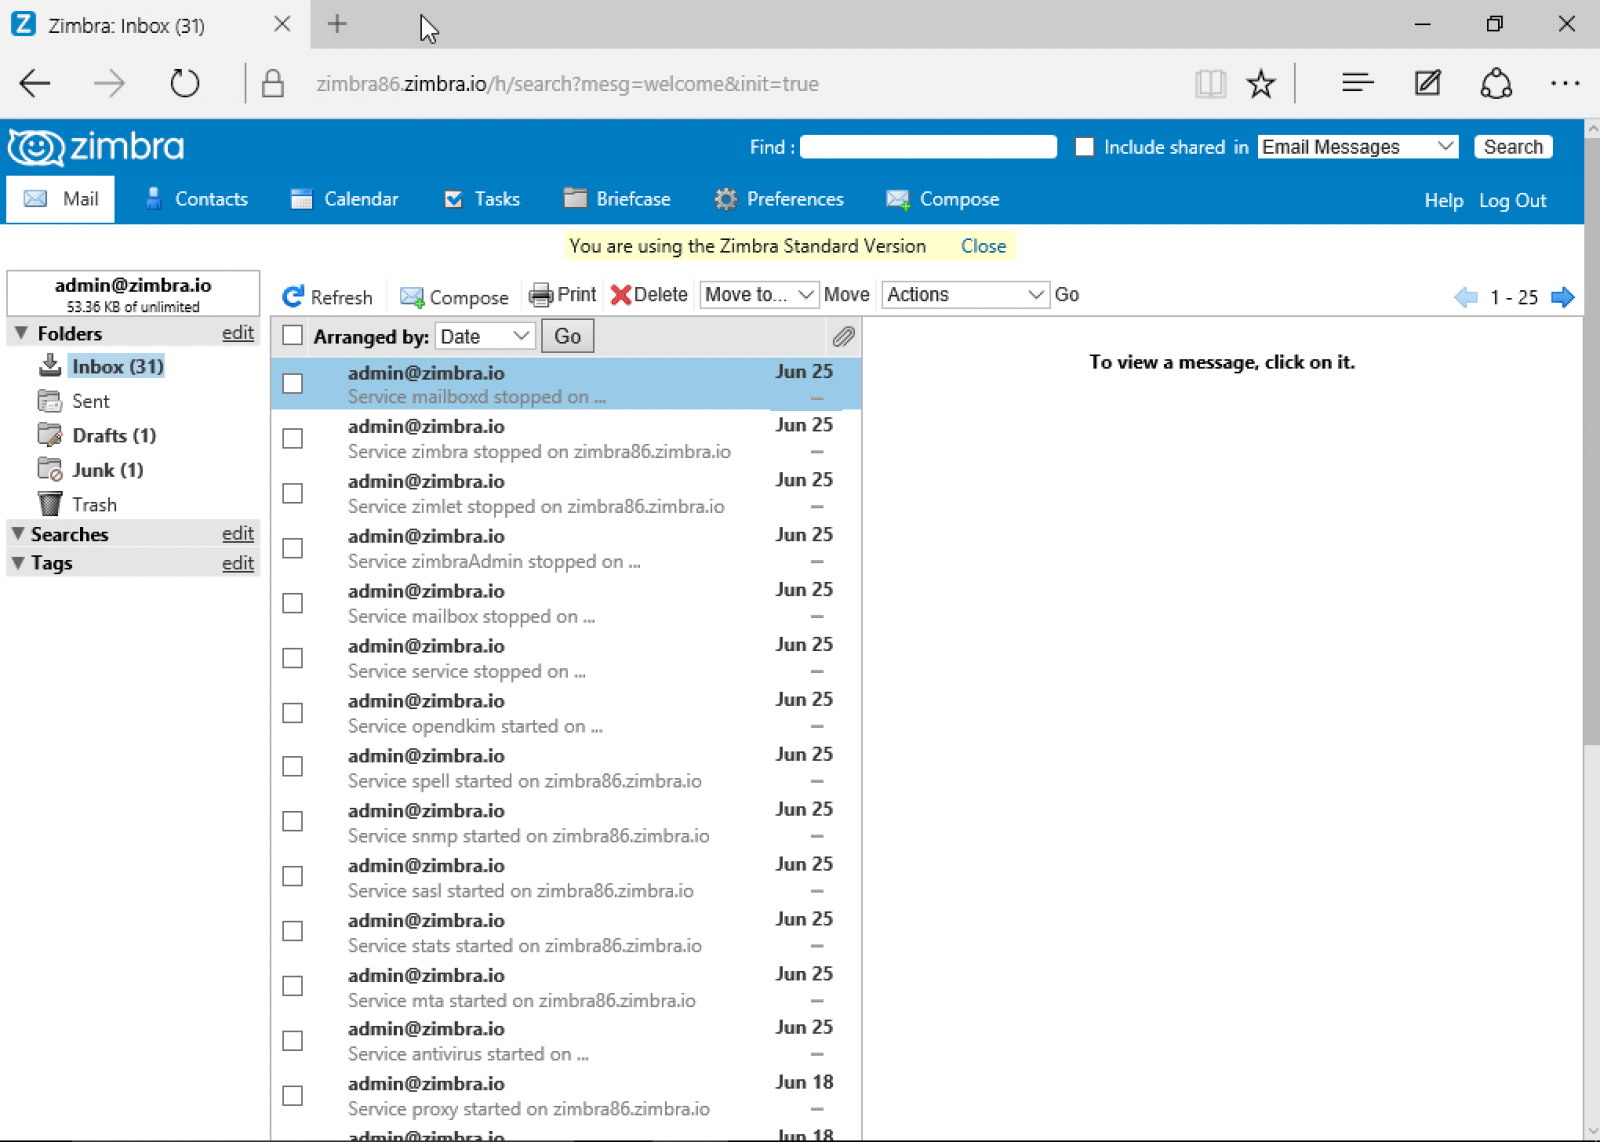Go to next page with right arrow
Screen dimensions: 1600x1142
[x=1562, y=297]
